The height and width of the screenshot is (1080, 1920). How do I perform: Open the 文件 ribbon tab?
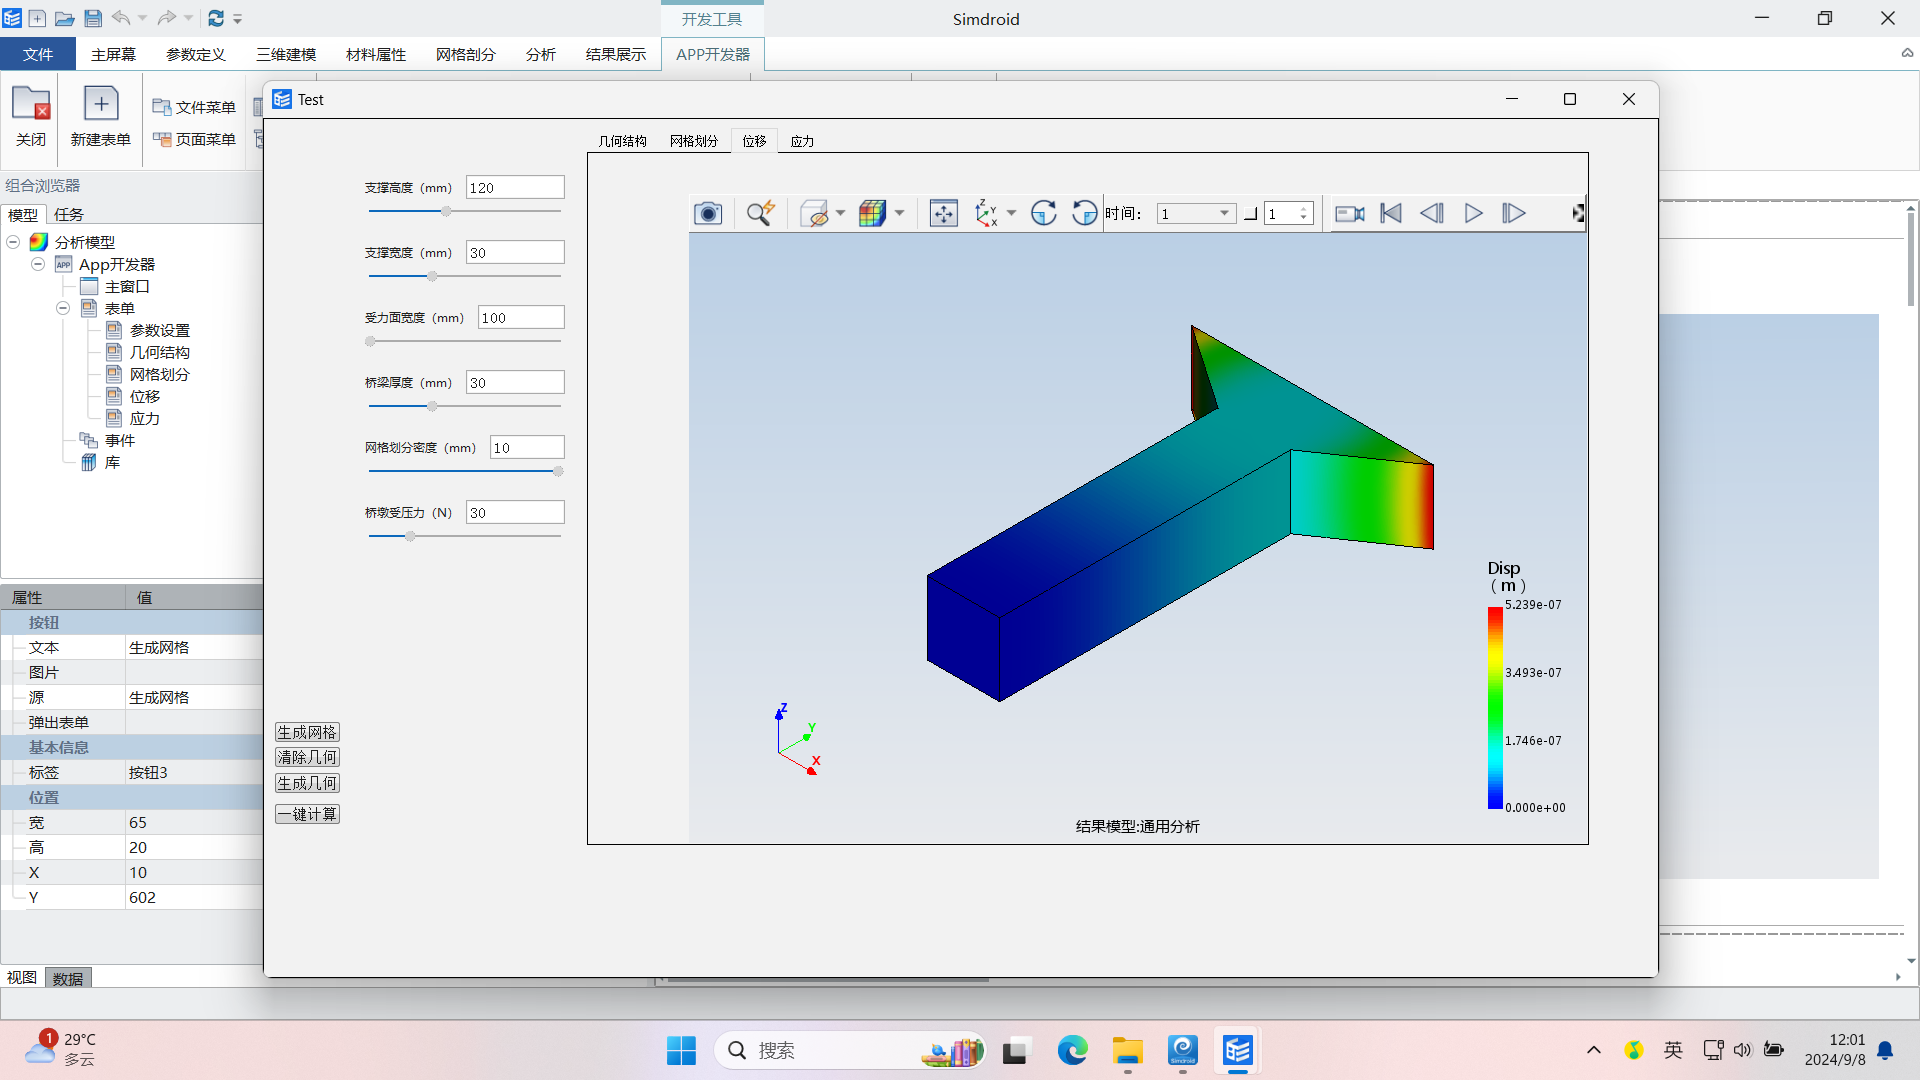[x=38, y=54]
